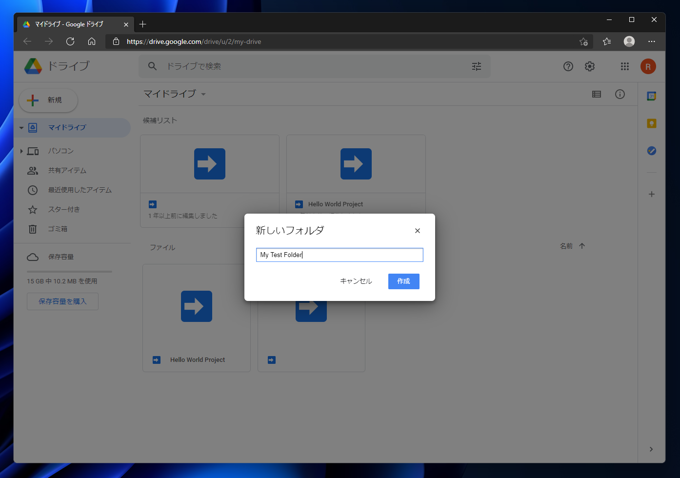Screen dimensions: 680x478
Task: Click the storage usage progress bar
Action: pyautogui.click(x=69, y=272)
